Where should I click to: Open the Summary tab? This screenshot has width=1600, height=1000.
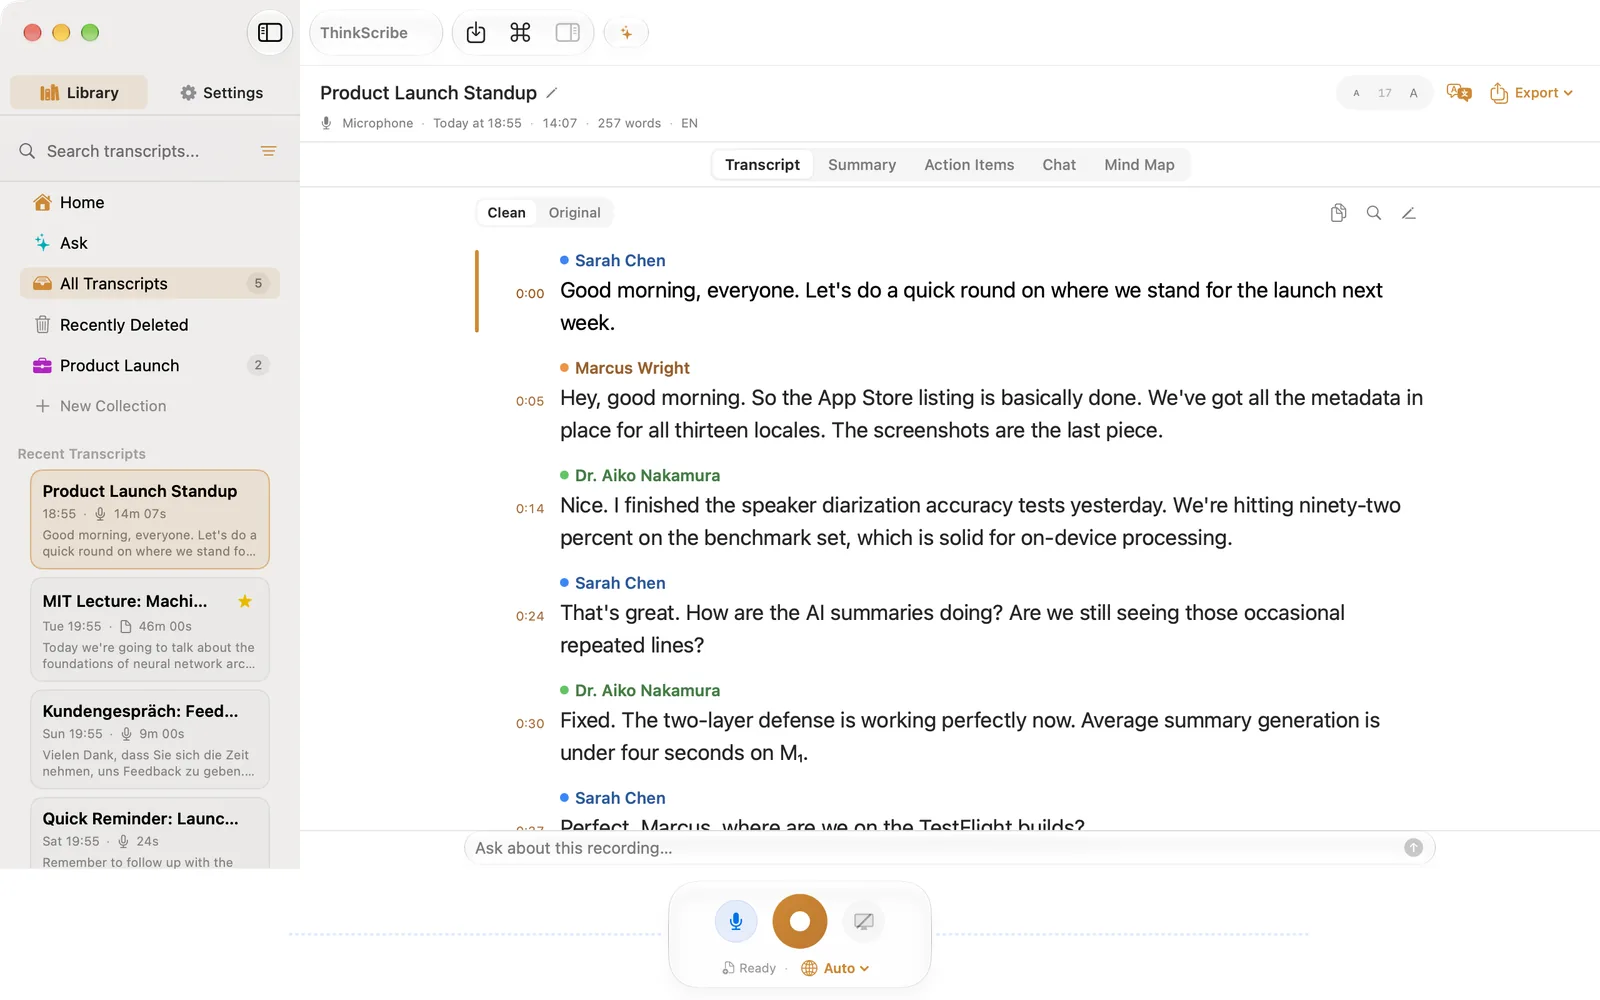[862, 165]
